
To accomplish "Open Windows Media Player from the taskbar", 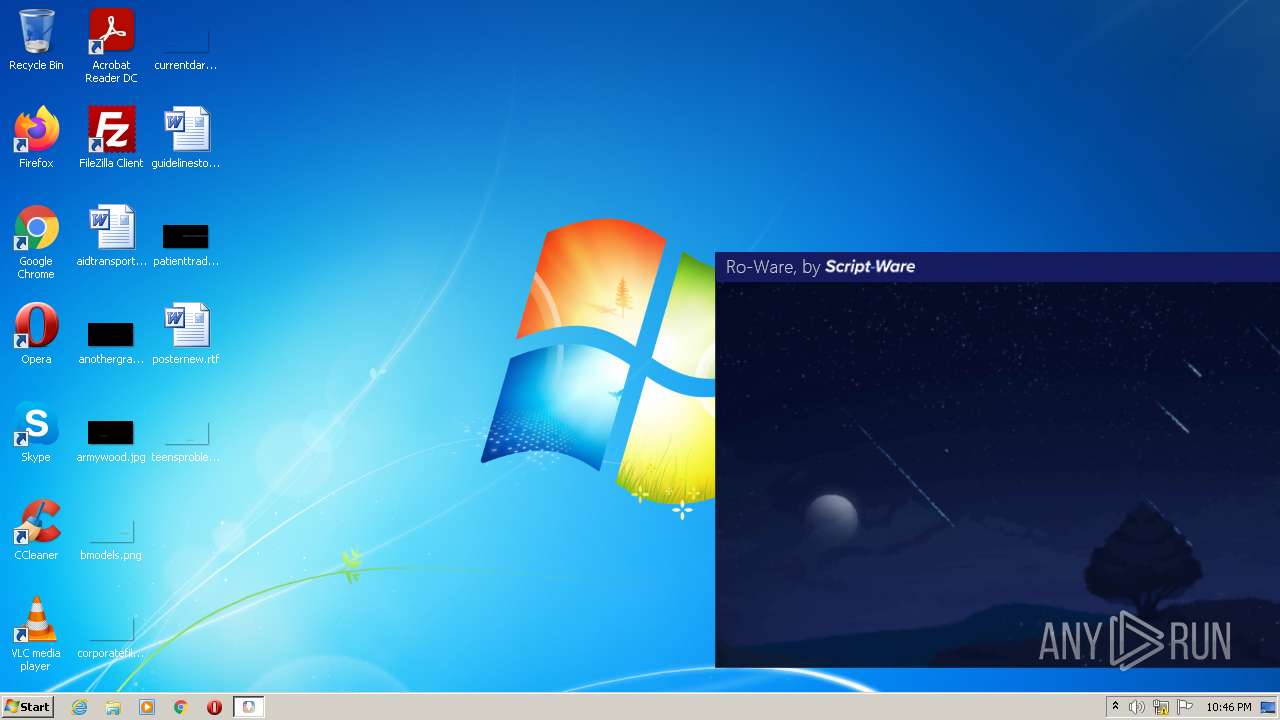I will (147, 707).
